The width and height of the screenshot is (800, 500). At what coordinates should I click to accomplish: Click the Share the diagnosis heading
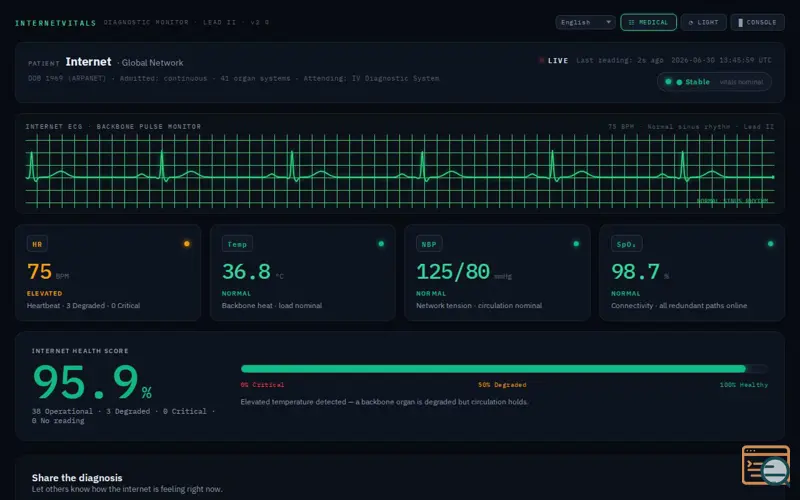pyautogui.click(x=77, y=478)
